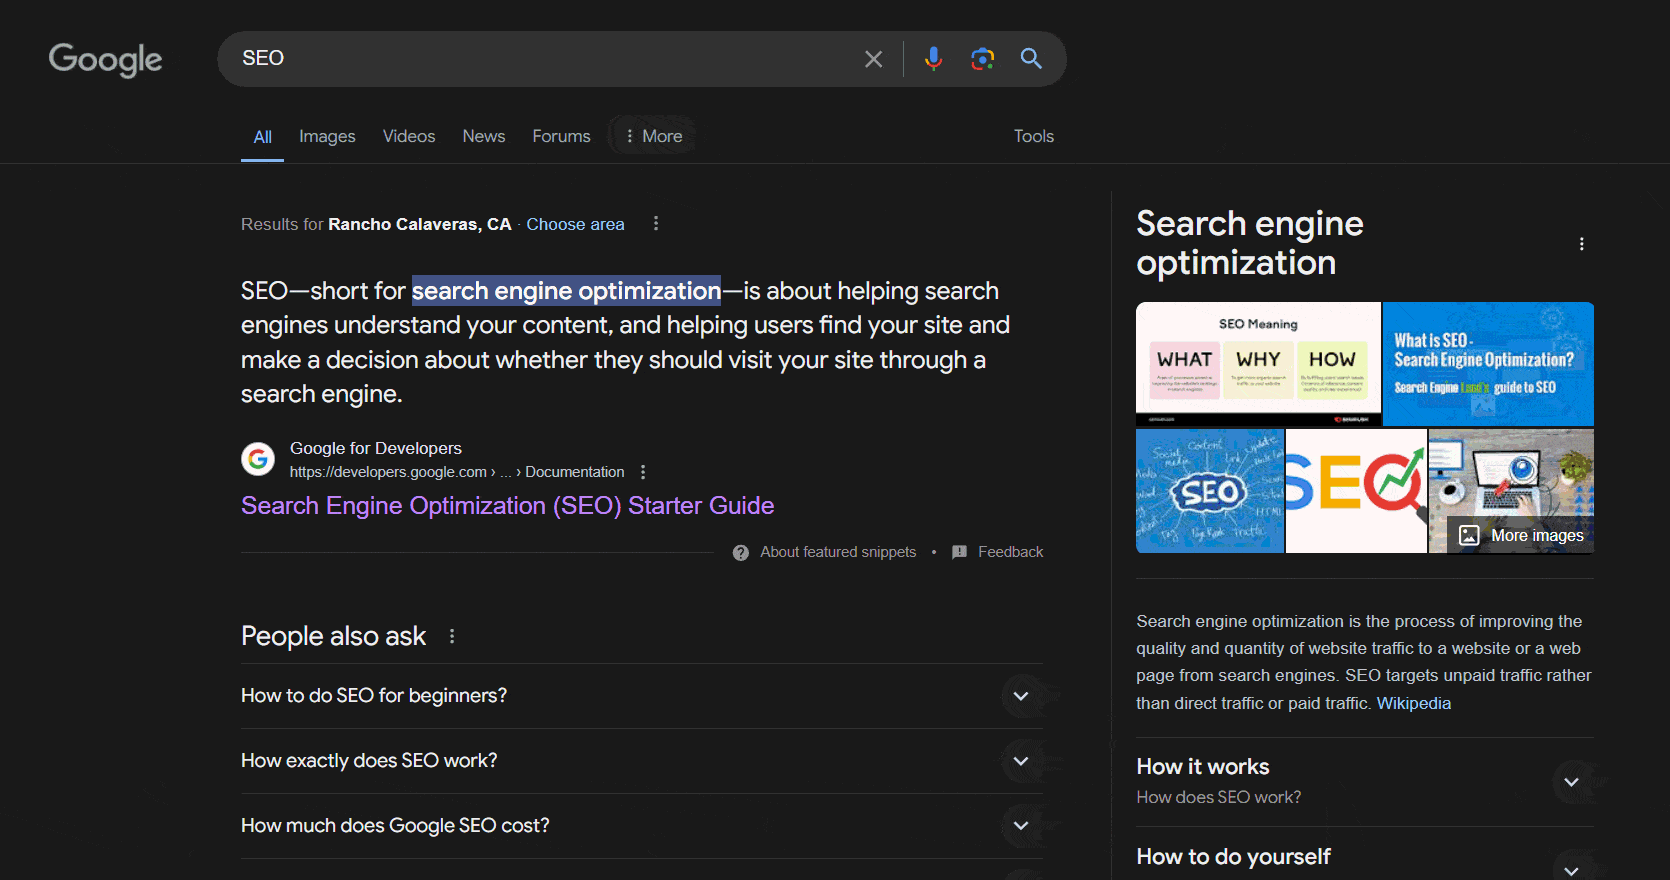
Task: Switch to the Images tab
Action: (x=327, y=136)
